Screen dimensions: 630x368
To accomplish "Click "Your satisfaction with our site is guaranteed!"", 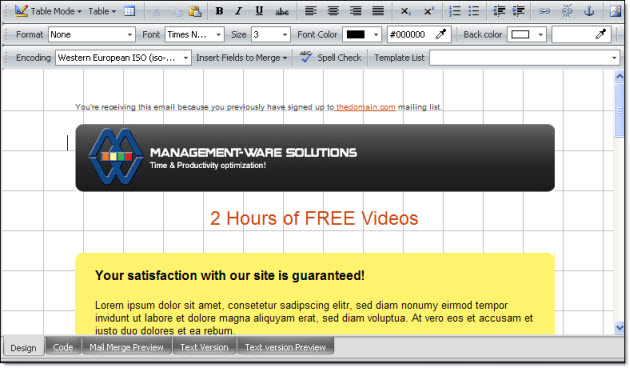I will [230, 276].
